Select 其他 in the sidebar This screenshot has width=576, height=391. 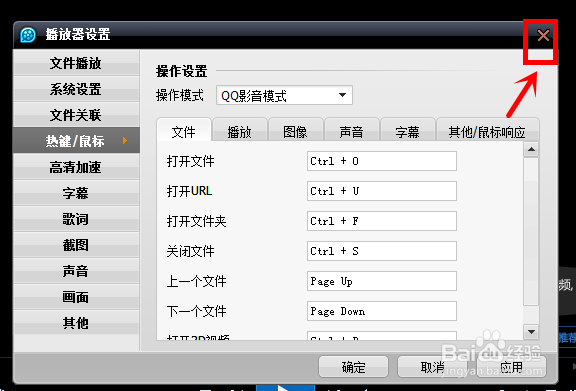tap(76, 323)
